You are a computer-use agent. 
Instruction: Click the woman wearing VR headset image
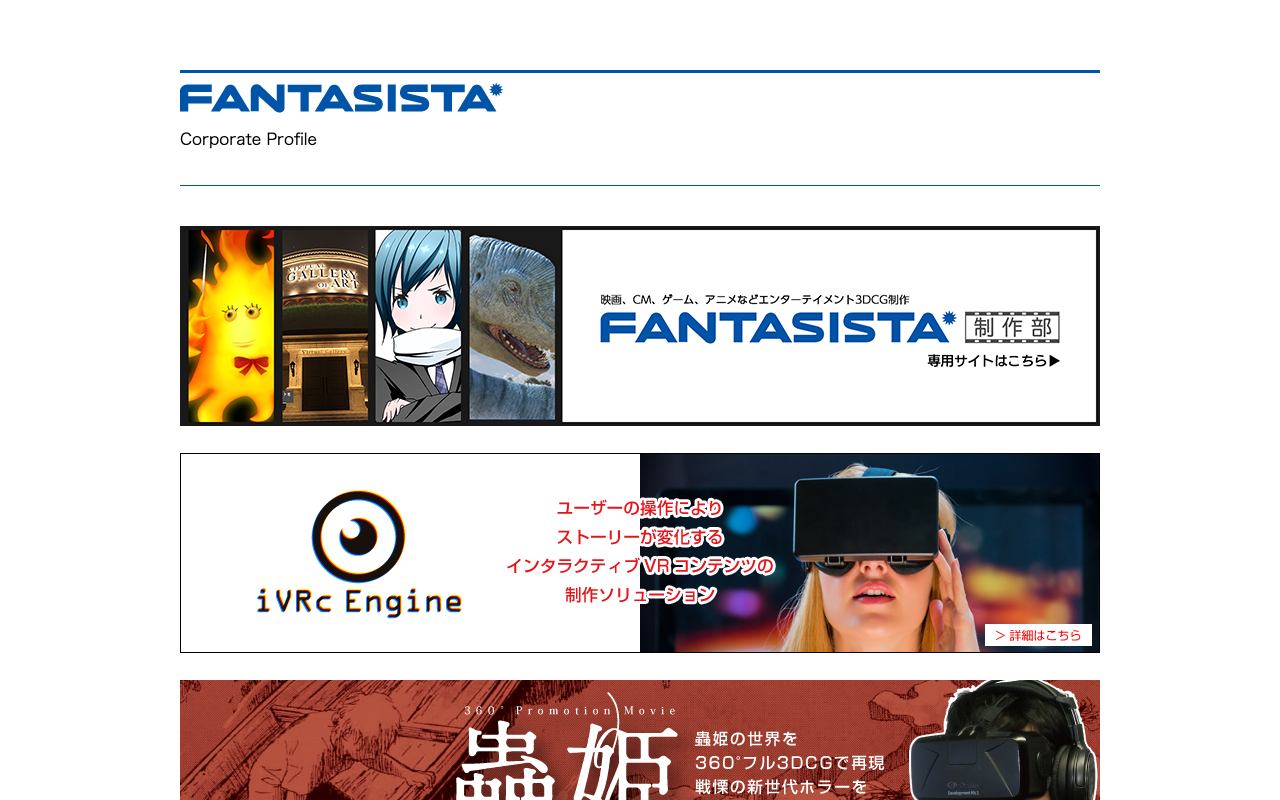coord(870,553)
